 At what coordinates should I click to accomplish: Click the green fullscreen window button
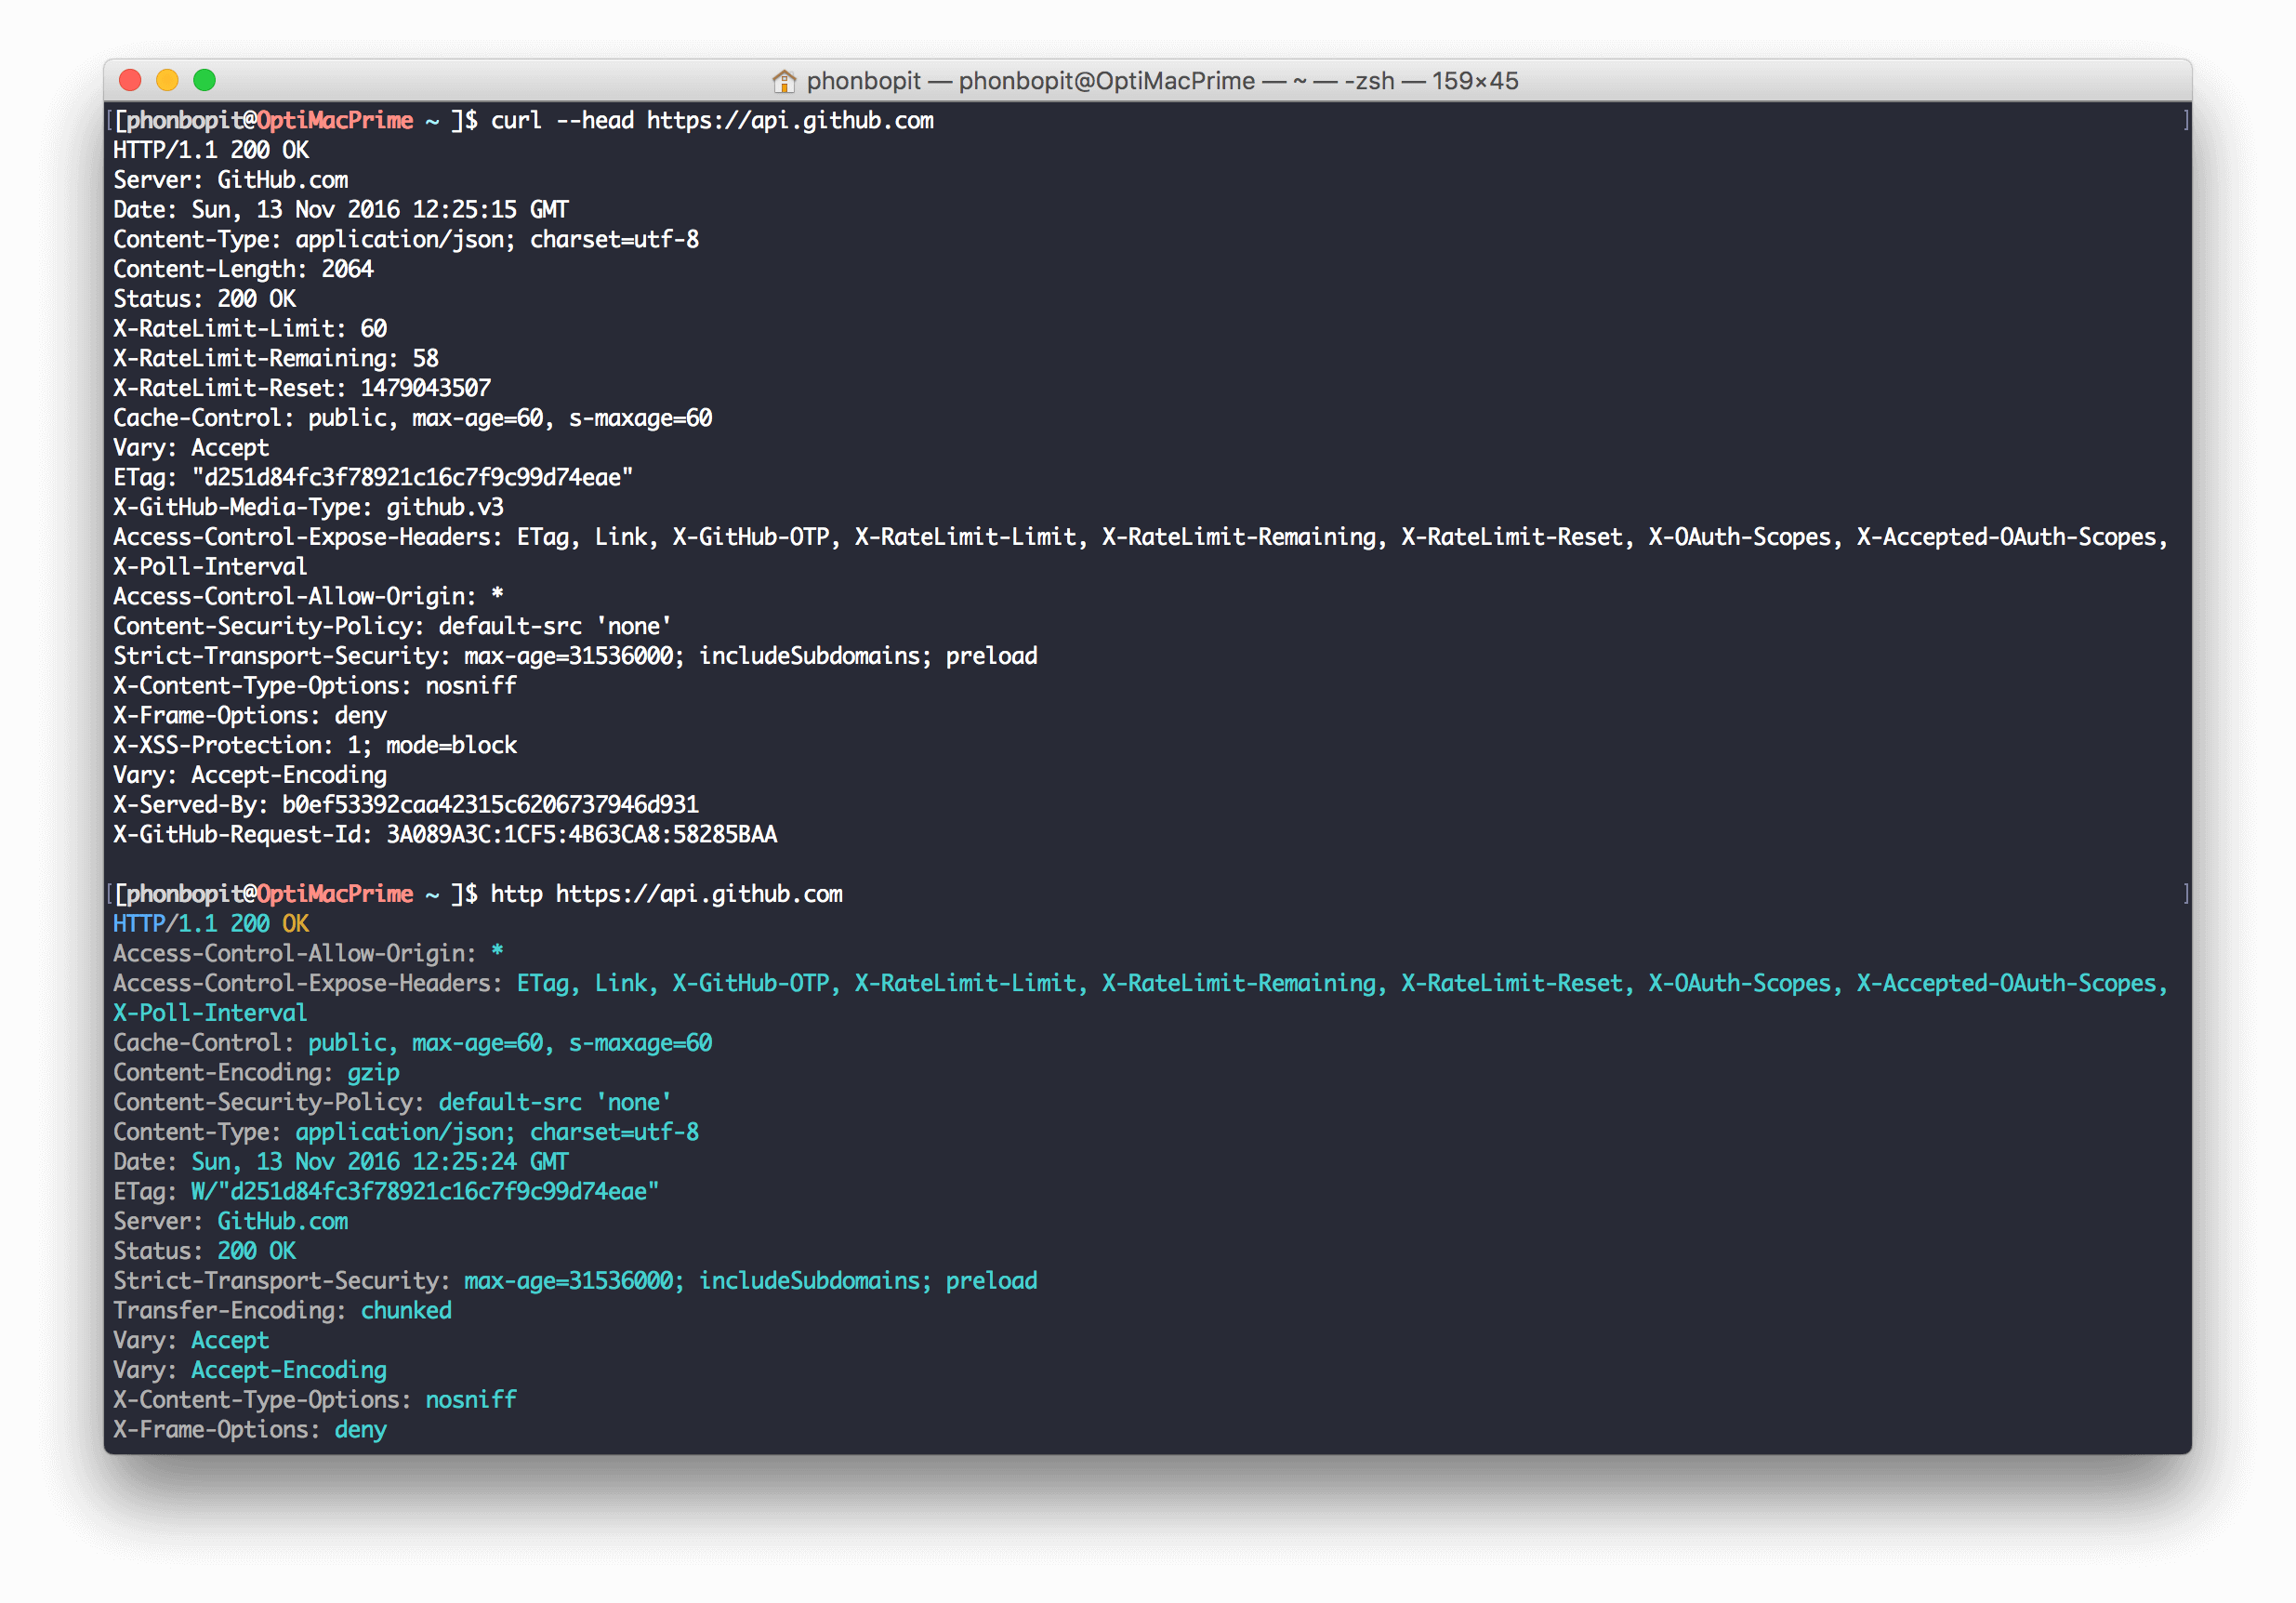point(204,80)
